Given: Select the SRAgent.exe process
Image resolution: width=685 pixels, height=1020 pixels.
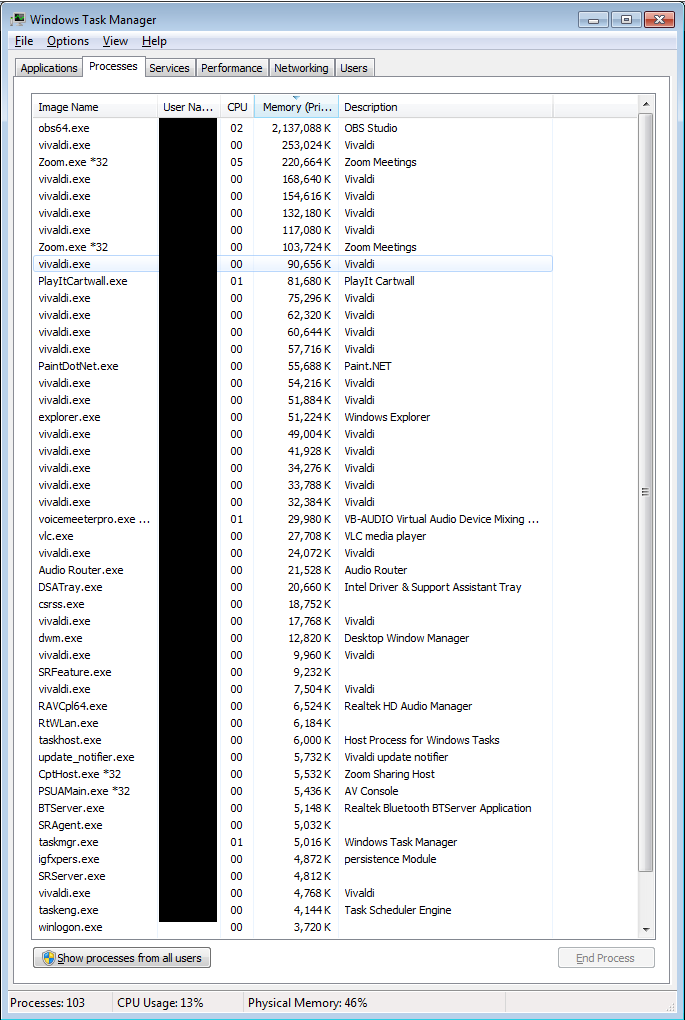Looking at the screenshot, I should 293,825.
